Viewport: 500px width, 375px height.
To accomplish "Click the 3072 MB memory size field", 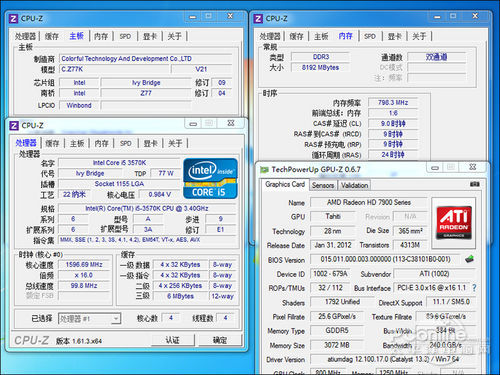I will point(337,345).
